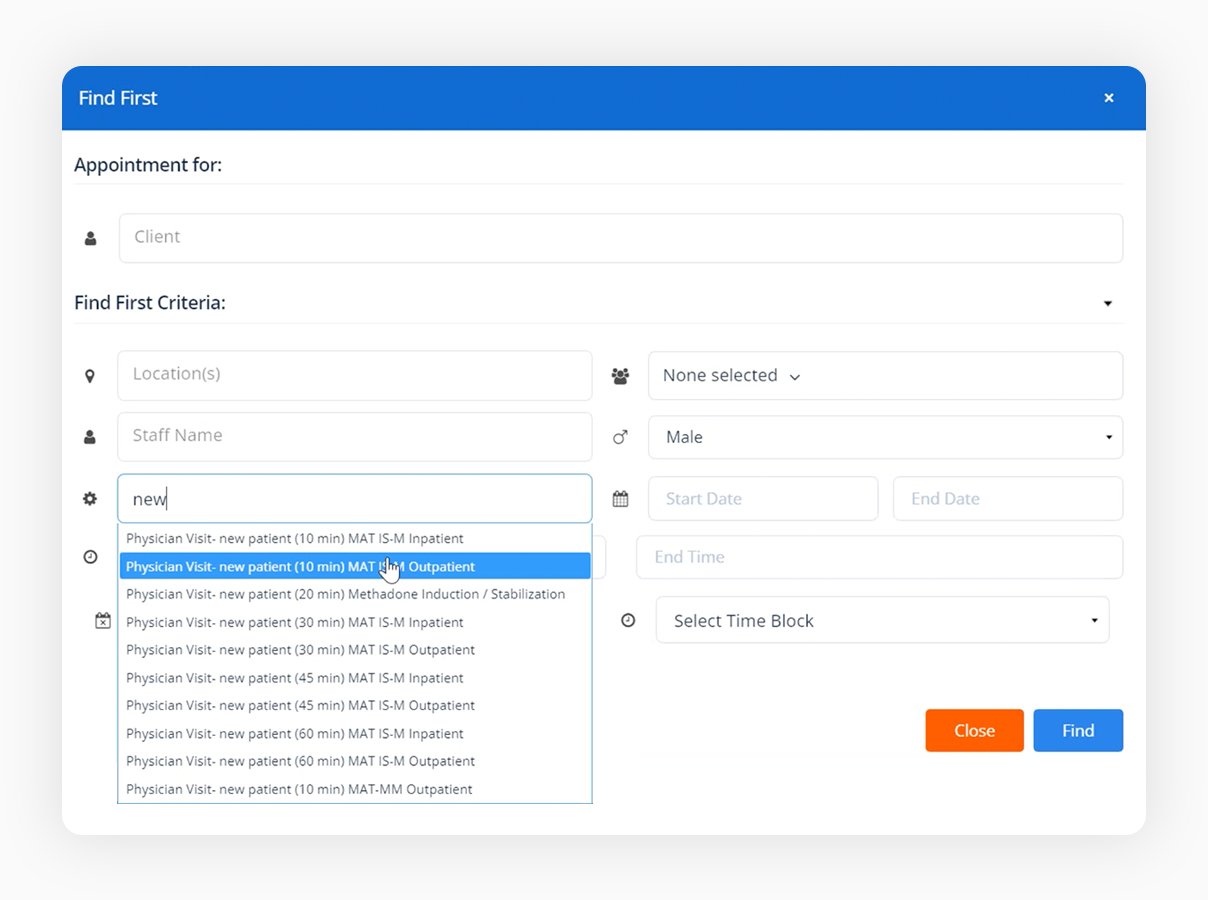Click the group people icon
Viewport: 1208px width, 900px height.
(621, 376)
